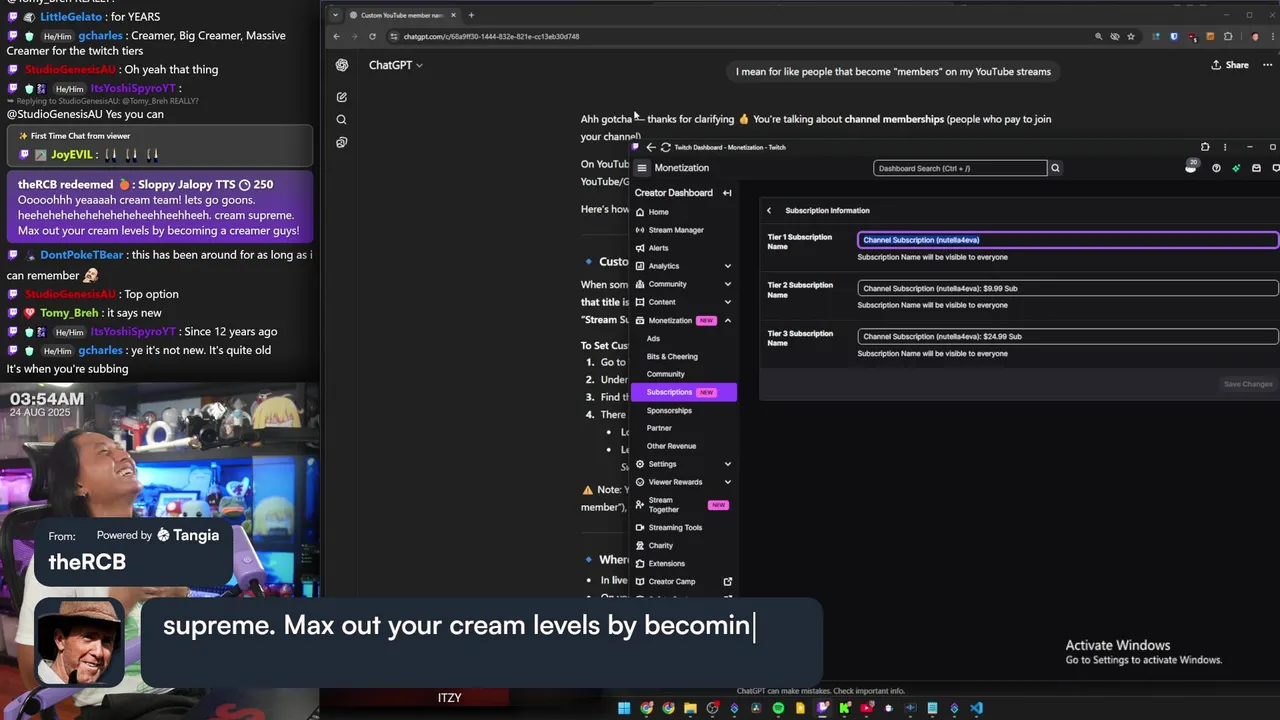Click the Tier 1 Subscription Name field
This screenshot has width=1280, height=720.
point(1068,240)
